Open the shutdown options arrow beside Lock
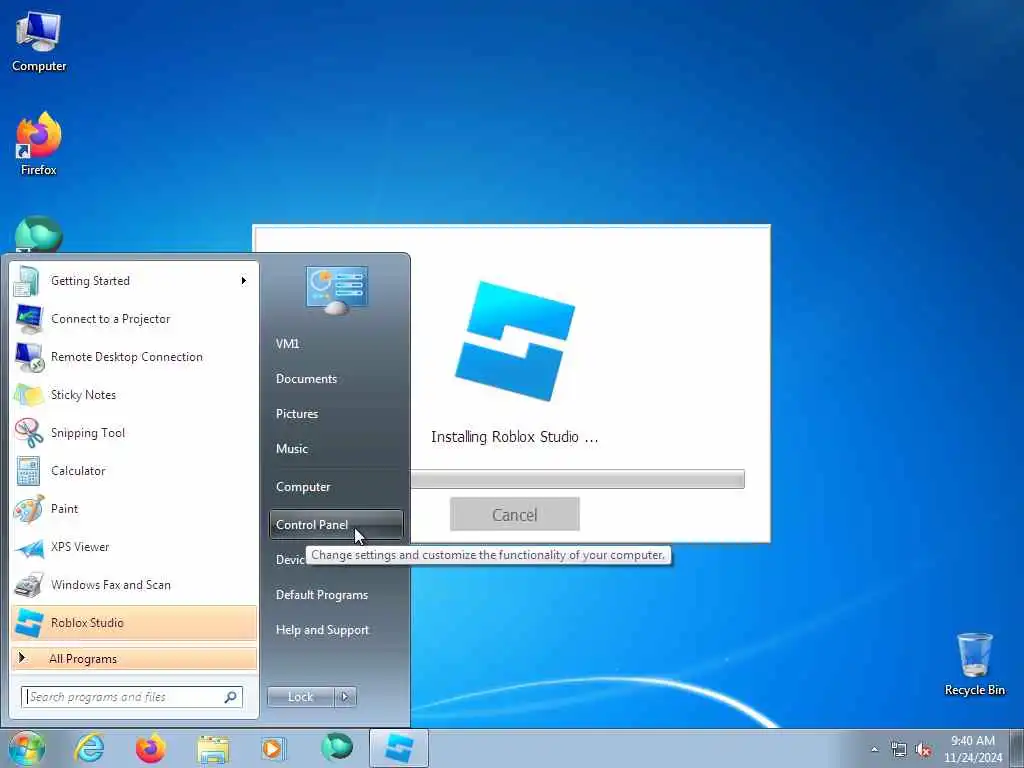Viewport: 1024px width, 768px height. tap(345, 697)
